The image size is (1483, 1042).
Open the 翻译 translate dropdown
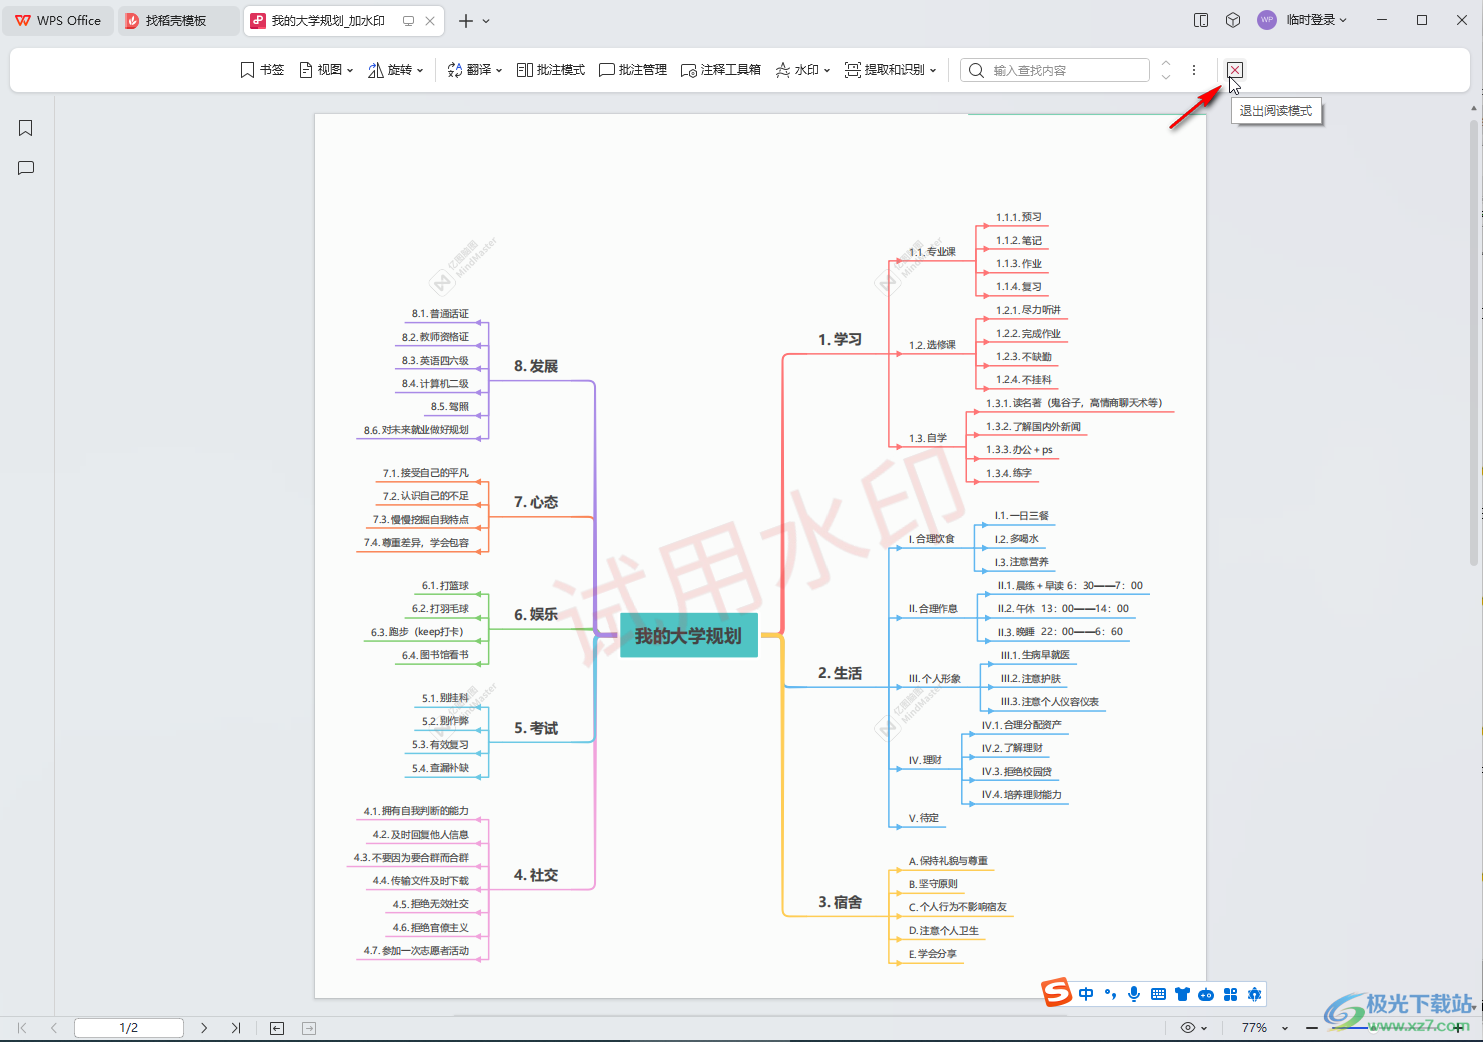tap(474, 70)
